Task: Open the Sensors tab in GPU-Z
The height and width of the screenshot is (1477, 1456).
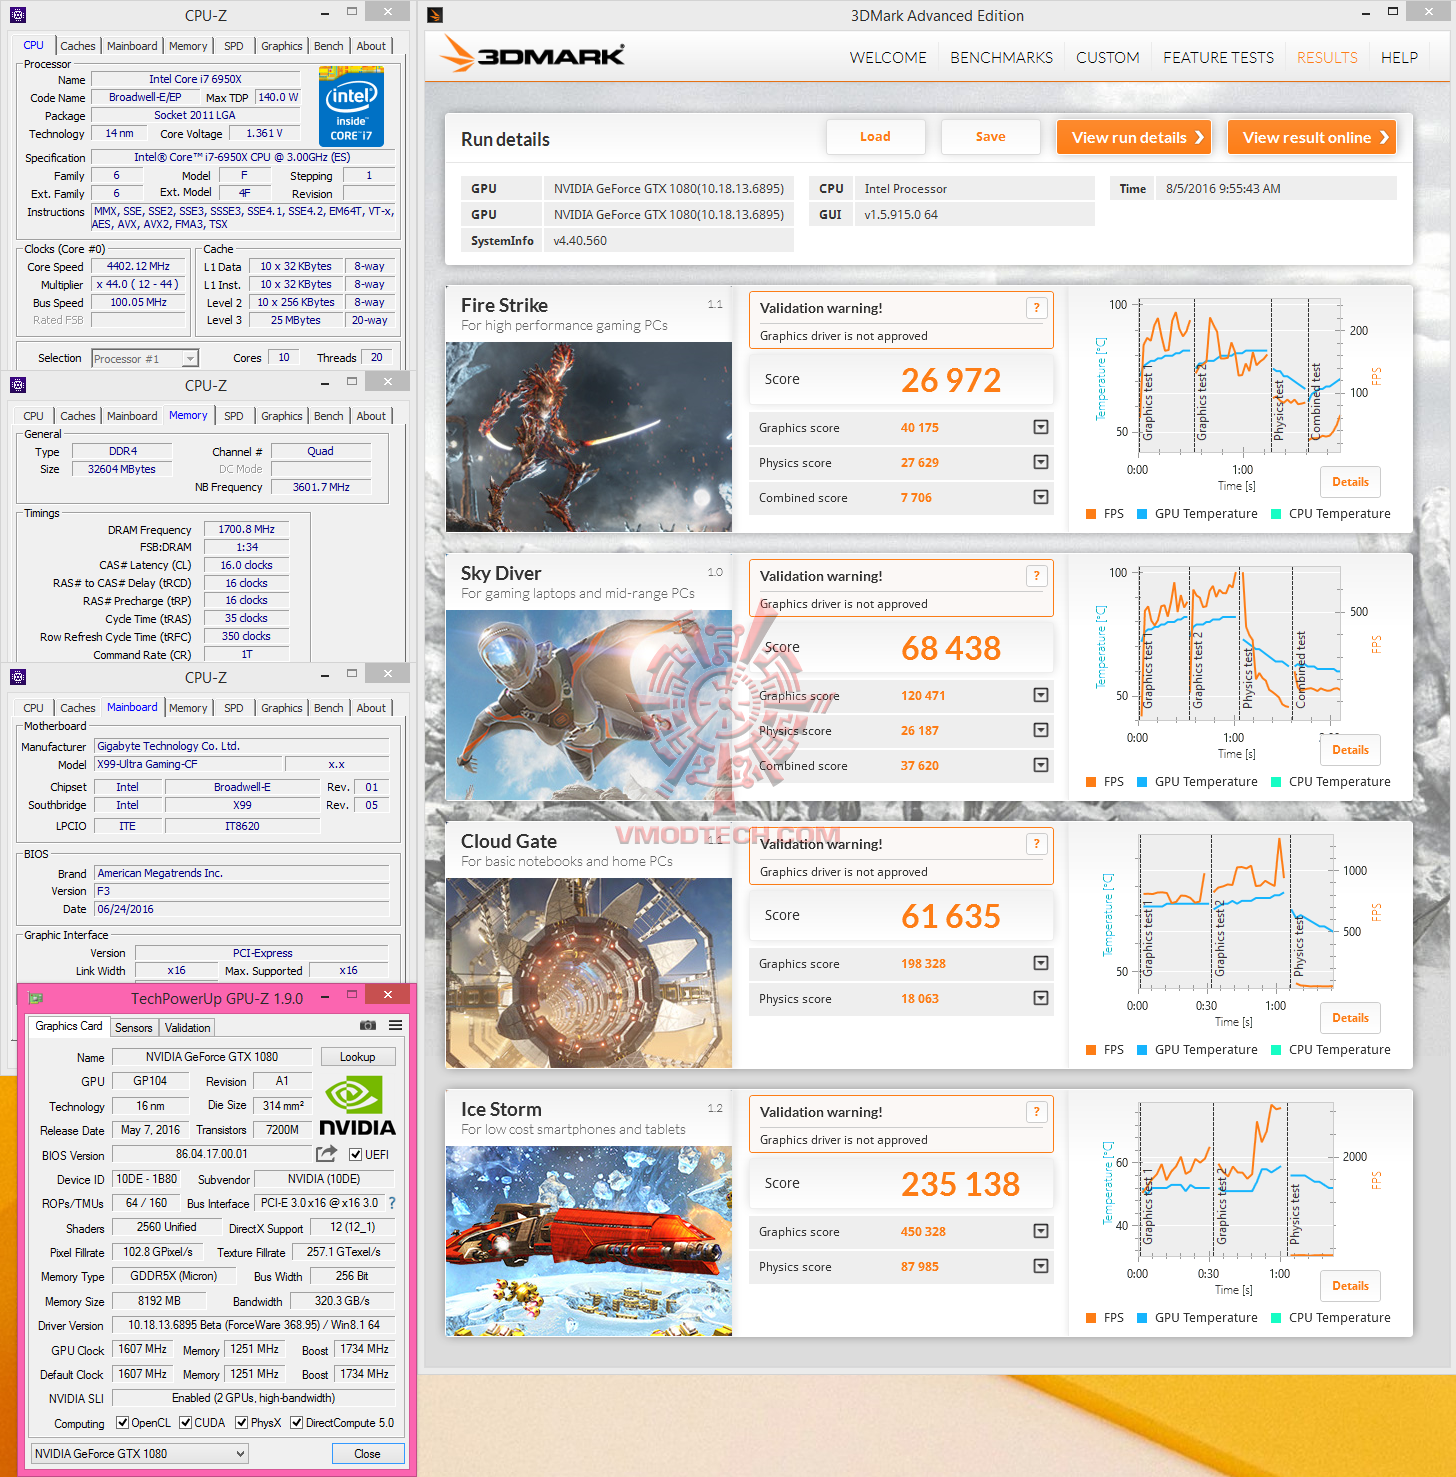Action: point(134,1028)
